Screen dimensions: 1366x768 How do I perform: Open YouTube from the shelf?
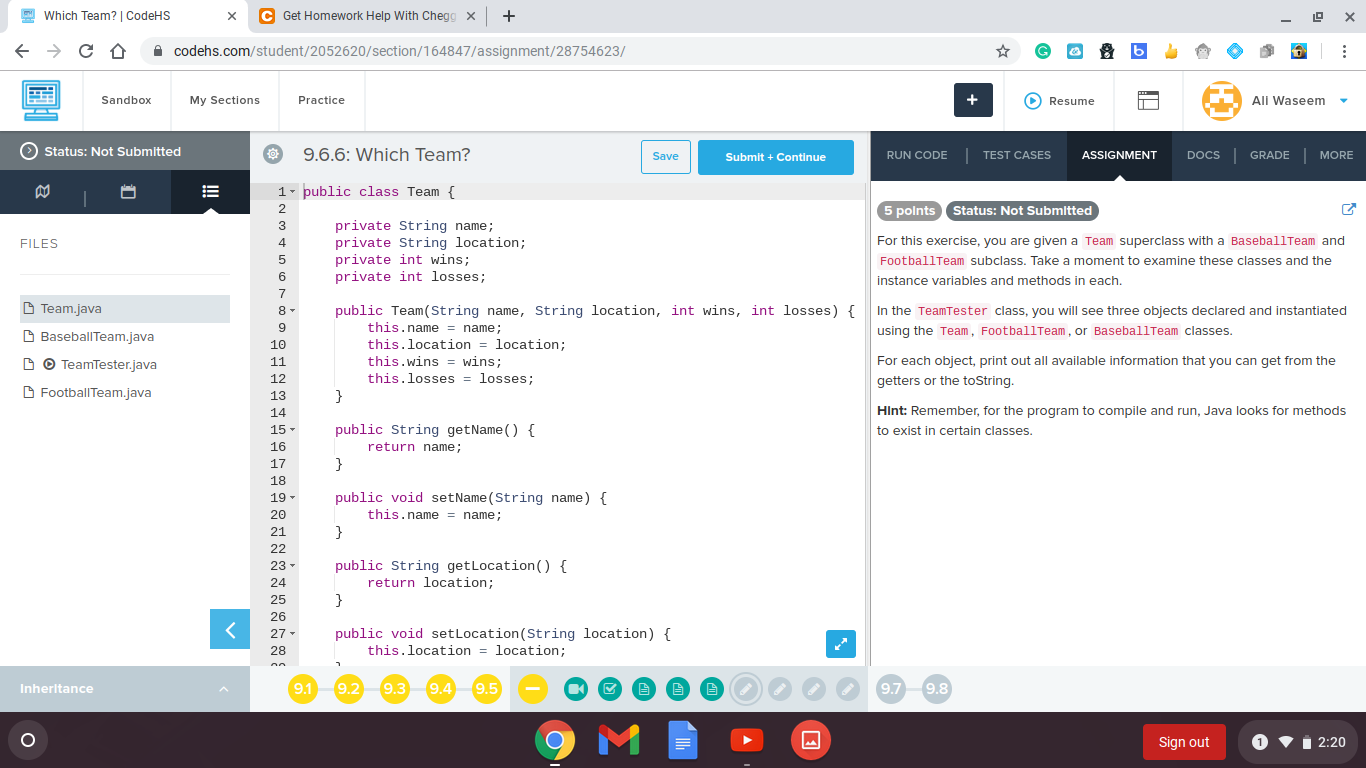coord(746,741)
